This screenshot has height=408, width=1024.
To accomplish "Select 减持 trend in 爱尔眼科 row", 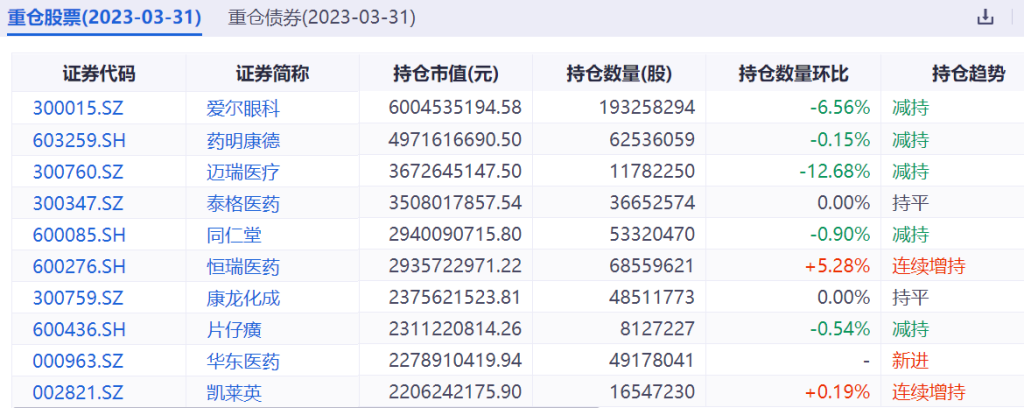I will 910,108.
